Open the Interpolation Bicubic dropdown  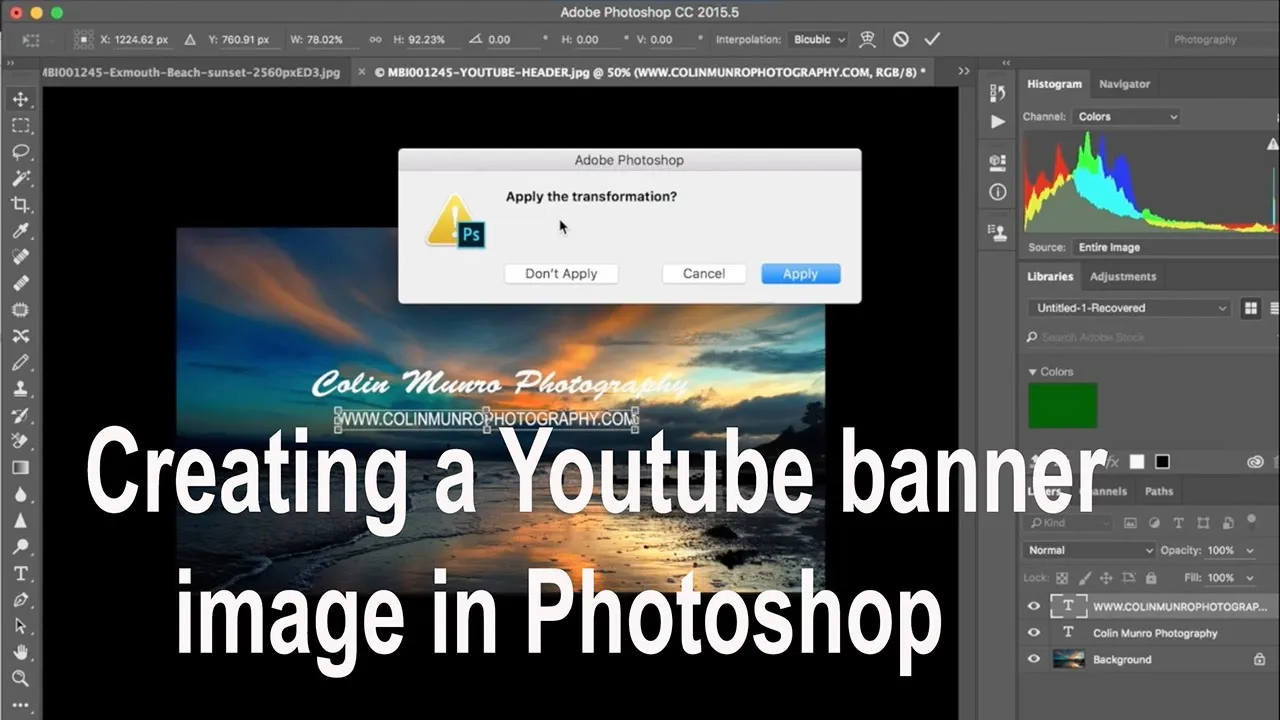[x=818, y=40]
